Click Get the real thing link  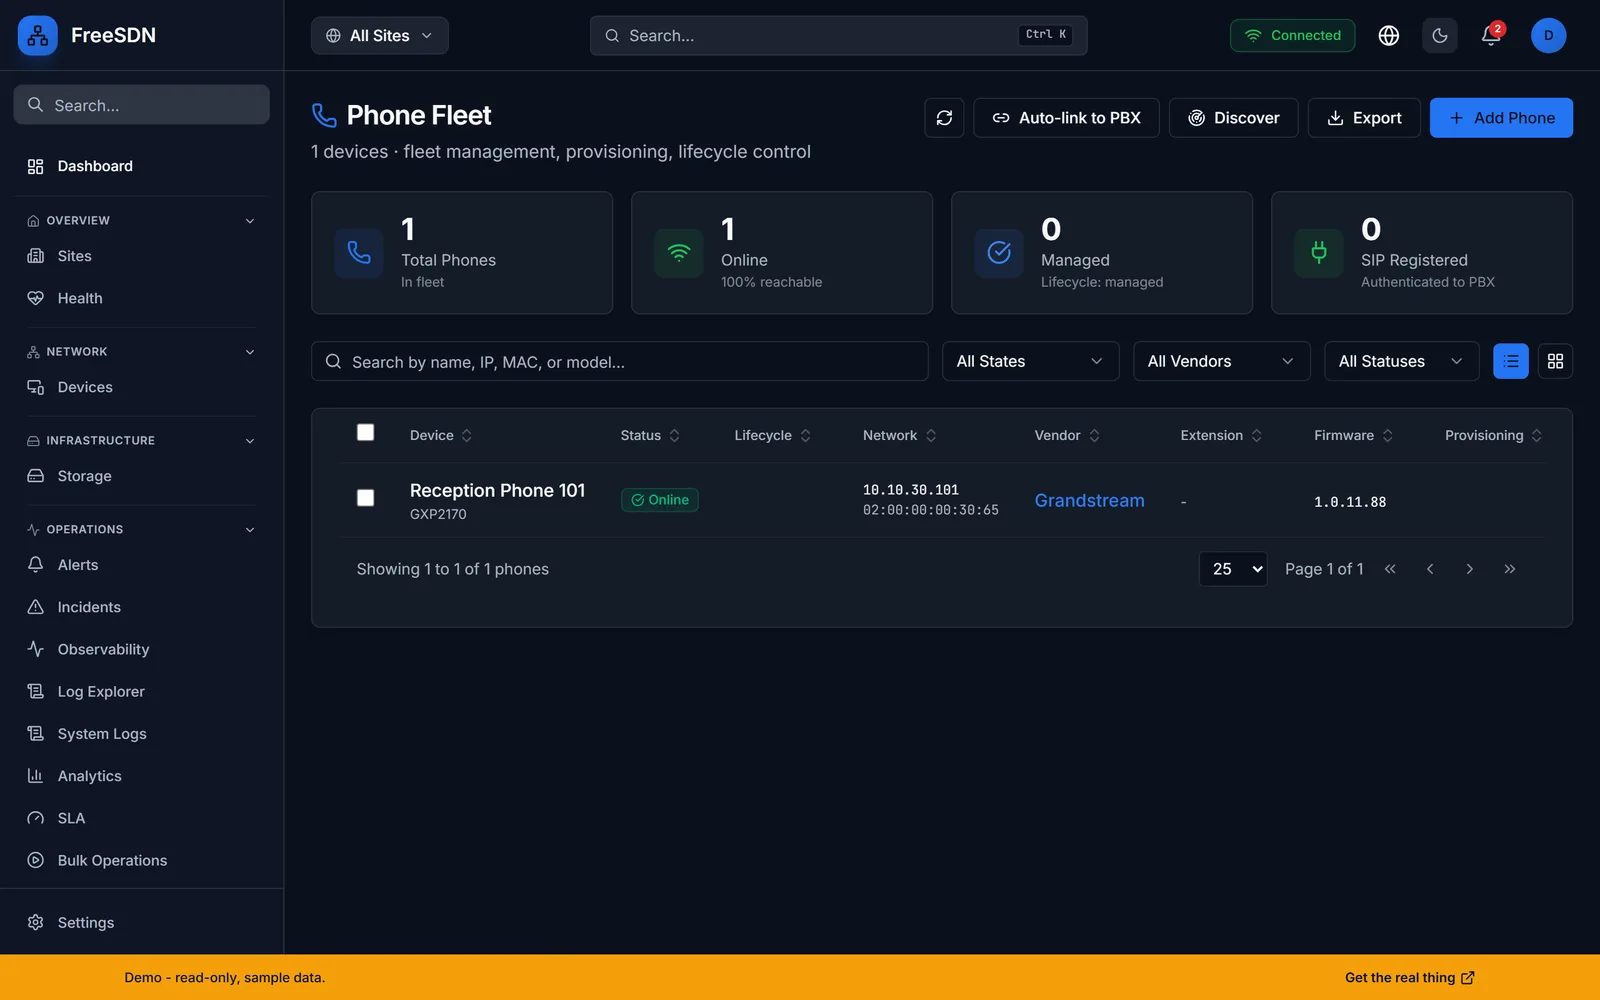tap(1409, 978)
